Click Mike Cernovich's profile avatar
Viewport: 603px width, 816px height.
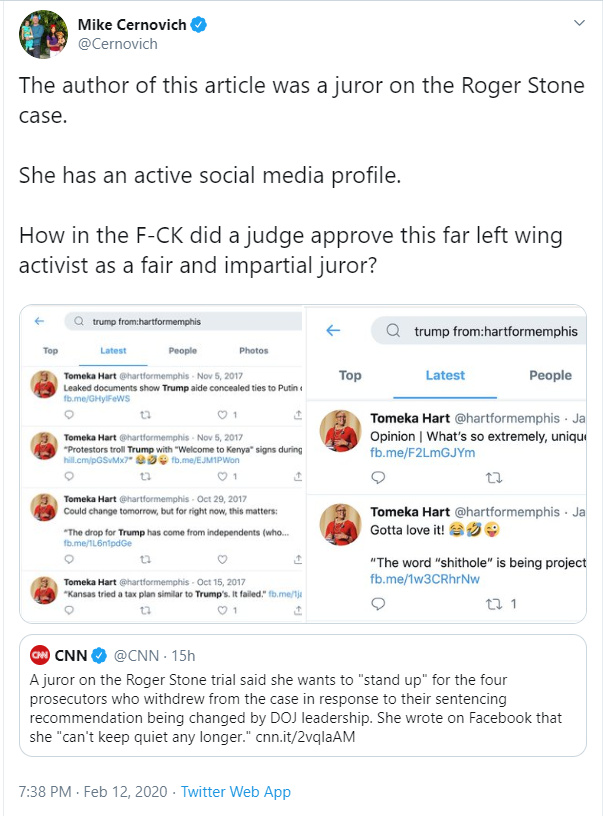pyautogui.click(x=39, y=34)
